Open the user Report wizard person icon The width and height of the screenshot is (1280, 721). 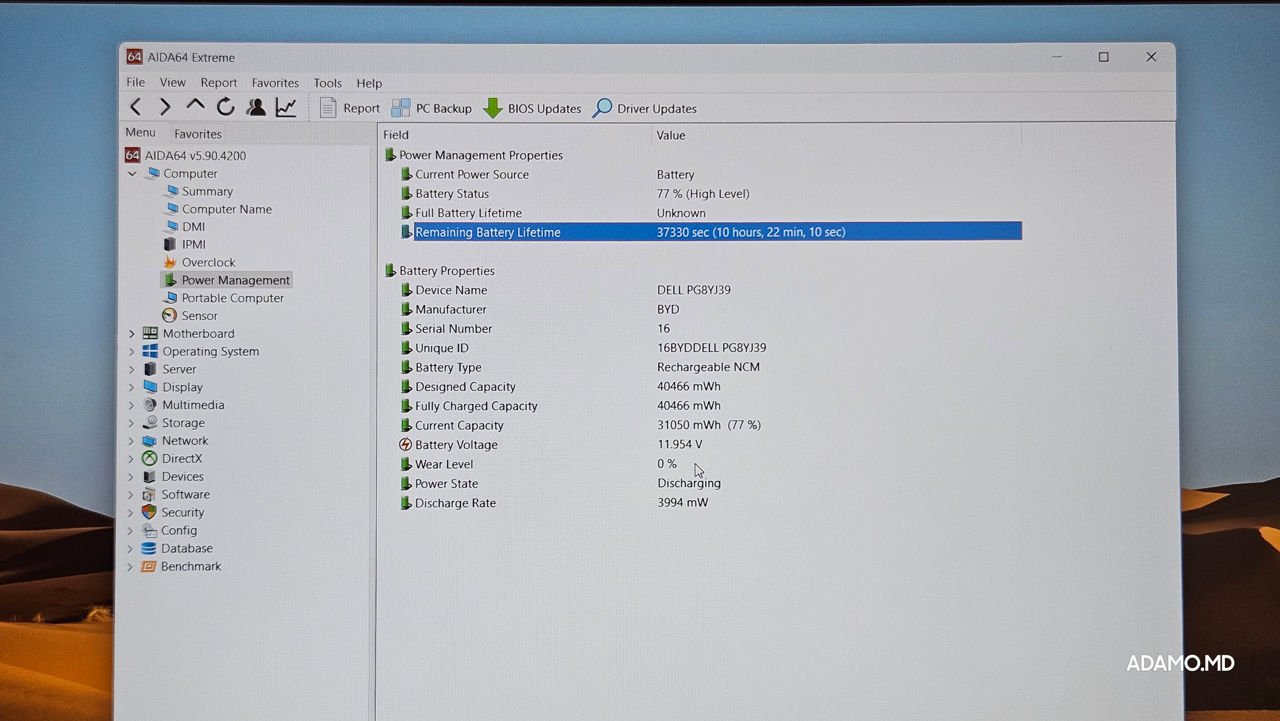[x=256, y=107]
